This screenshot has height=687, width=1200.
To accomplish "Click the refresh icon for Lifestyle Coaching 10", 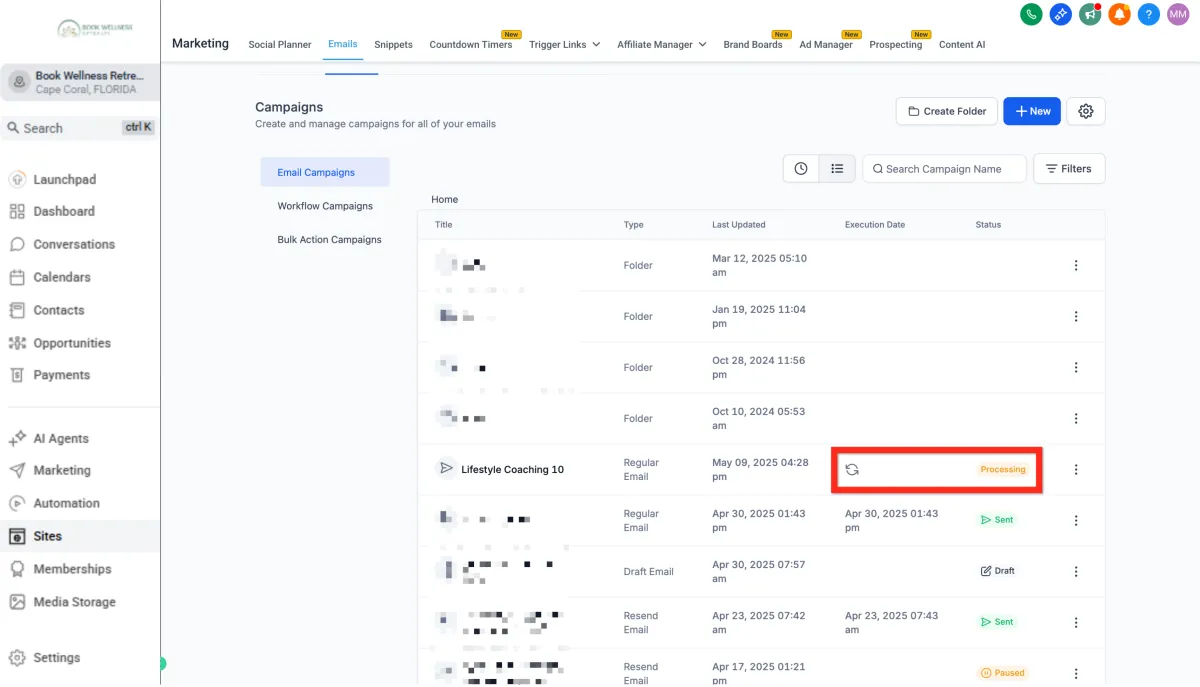I will point(852,469).
